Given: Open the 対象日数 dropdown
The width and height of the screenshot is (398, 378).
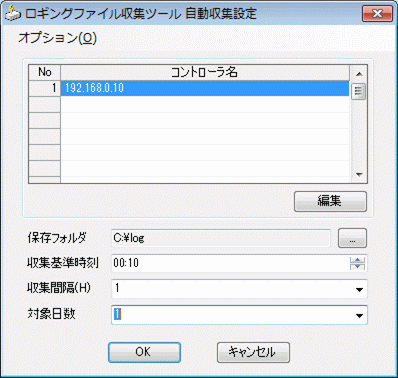Looking at the screenshot, I should coord(359,315).
